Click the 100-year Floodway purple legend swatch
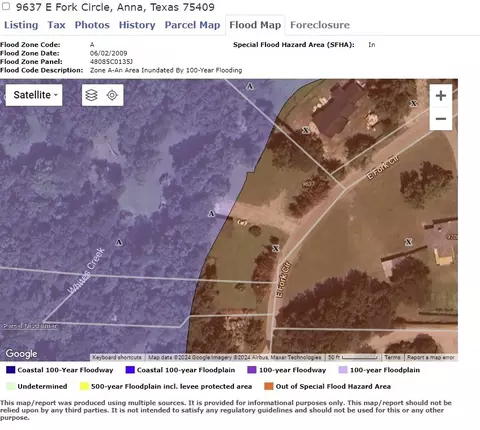 click(252, 370)
